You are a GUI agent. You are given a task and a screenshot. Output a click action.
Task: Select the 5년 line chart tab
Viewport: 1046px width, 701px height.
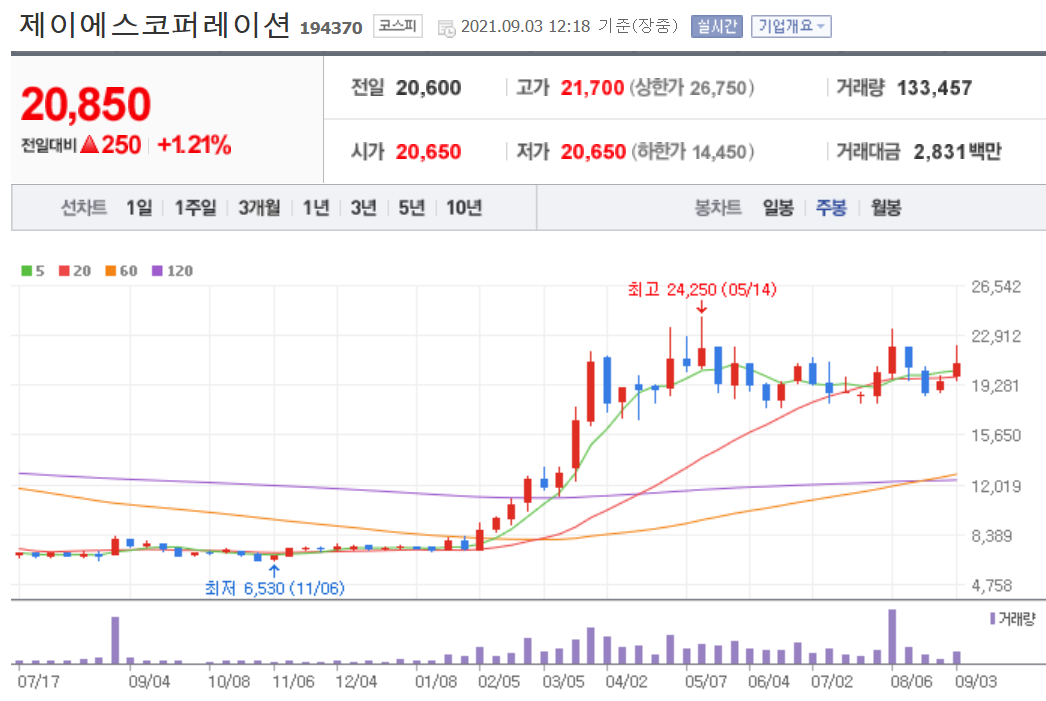412,208
